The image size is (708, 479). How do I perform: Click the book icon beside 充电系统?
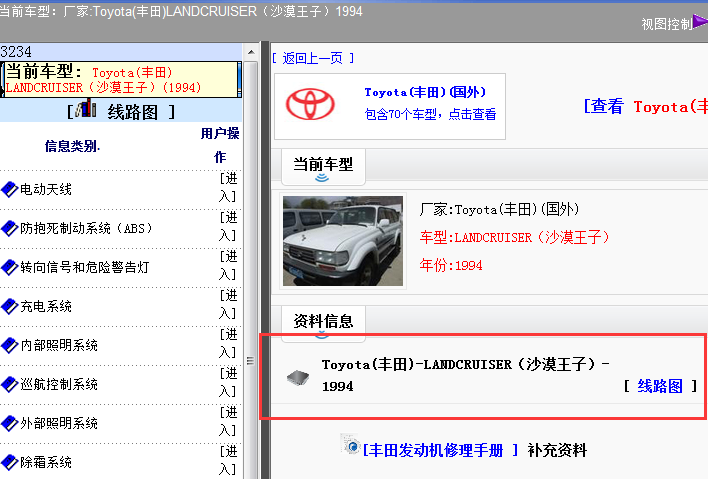point(9,306)
